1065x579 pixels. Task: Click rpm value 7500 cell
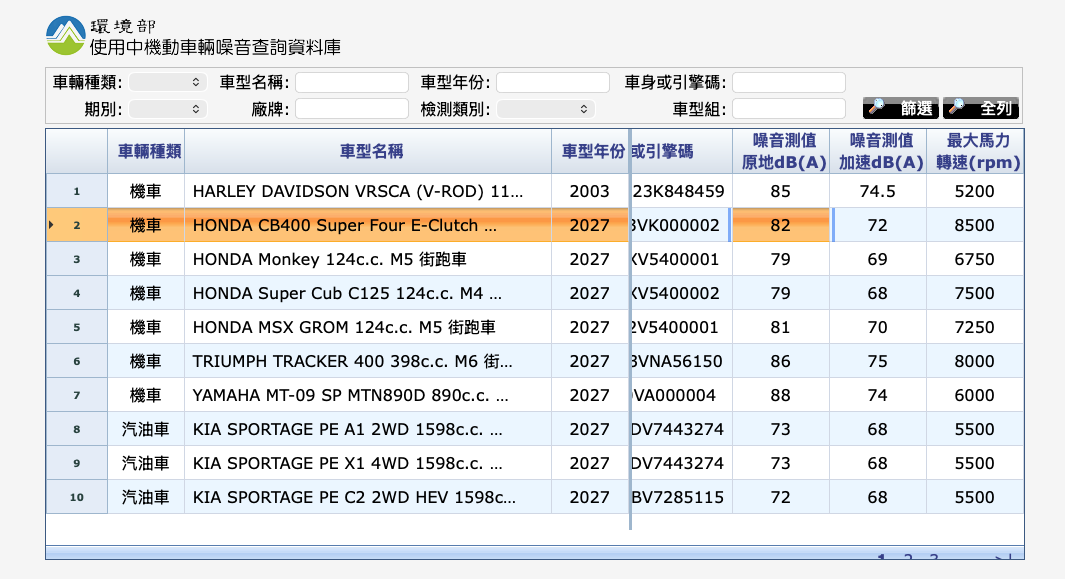pyautogui.click(x=975, y=293)
